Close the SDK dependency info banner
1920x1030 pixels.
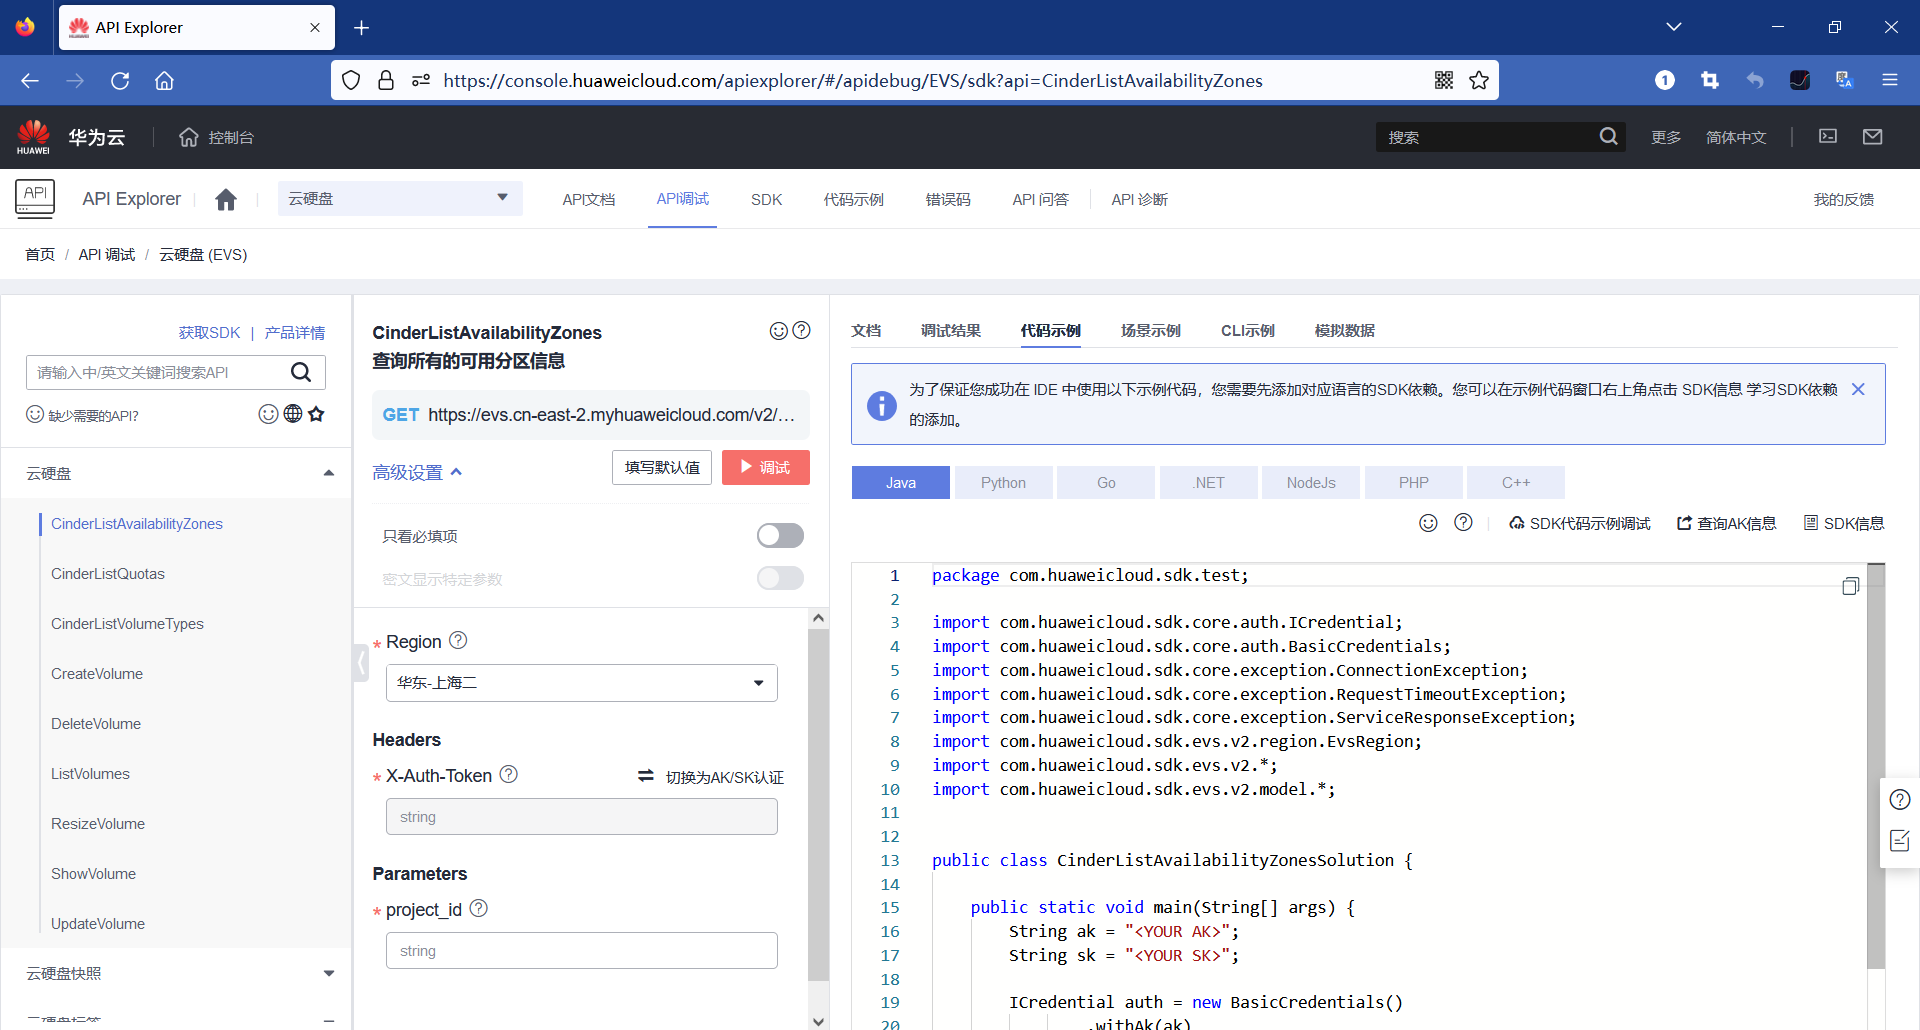tap(1858, 389)
